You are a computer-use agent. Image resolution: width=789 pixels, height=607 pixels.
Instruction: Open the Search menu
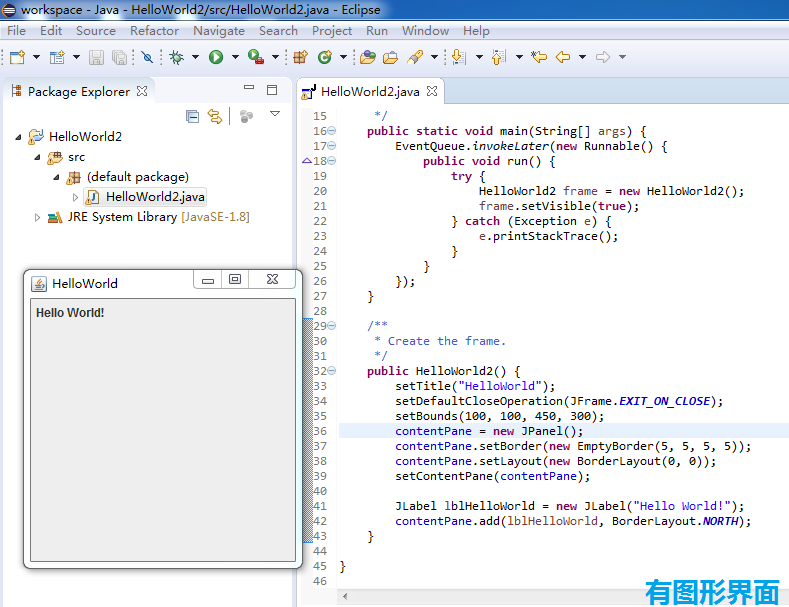(x=278, y=31)
